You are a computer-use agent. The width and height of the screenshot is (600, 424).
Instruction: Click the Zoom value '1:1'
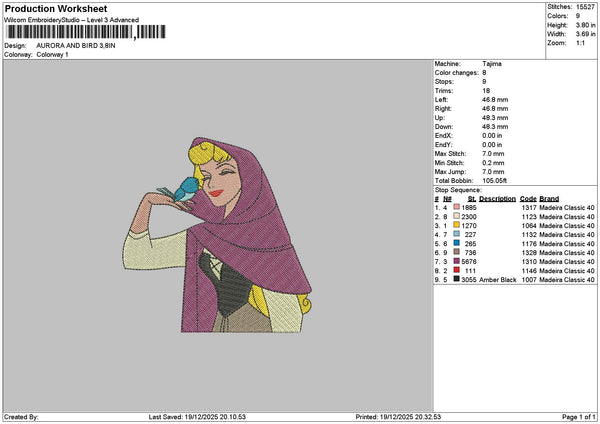click(580, 43)
